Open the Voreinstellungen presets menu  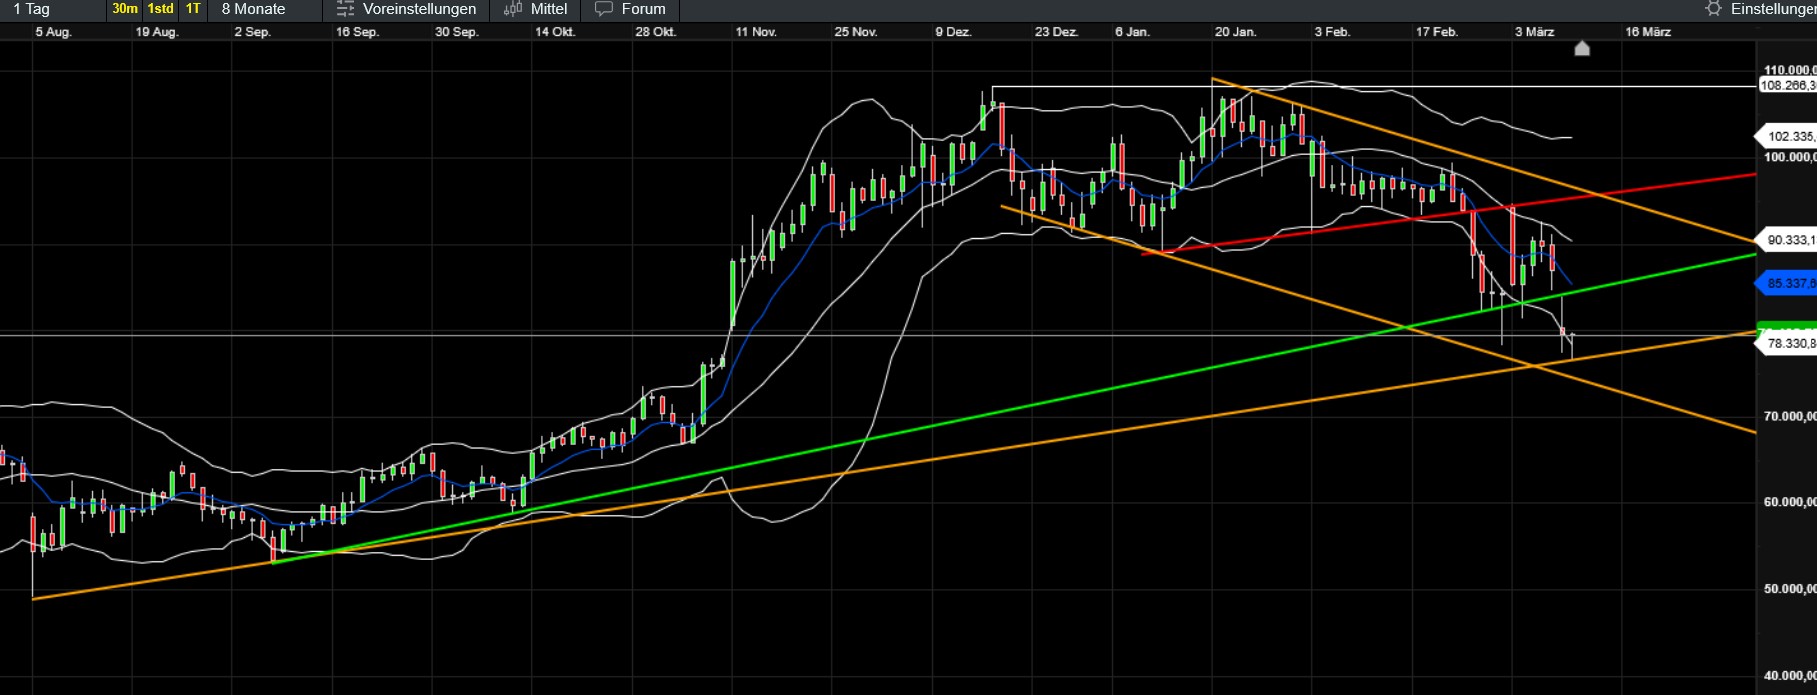(x=406, y=9)
